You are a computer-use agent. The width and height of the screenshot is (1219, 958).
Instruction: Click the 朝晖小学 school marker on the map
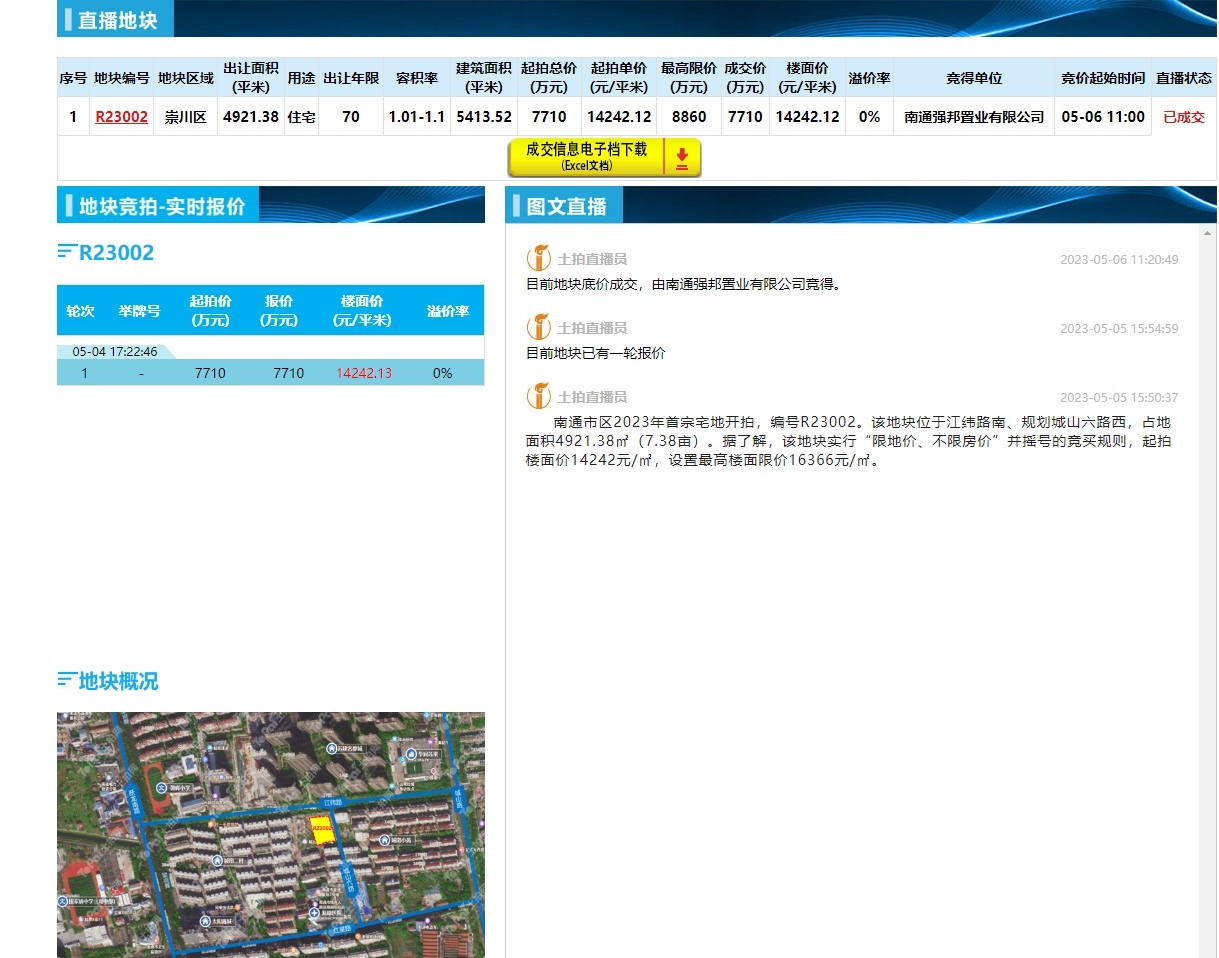(x=161, y=789)
